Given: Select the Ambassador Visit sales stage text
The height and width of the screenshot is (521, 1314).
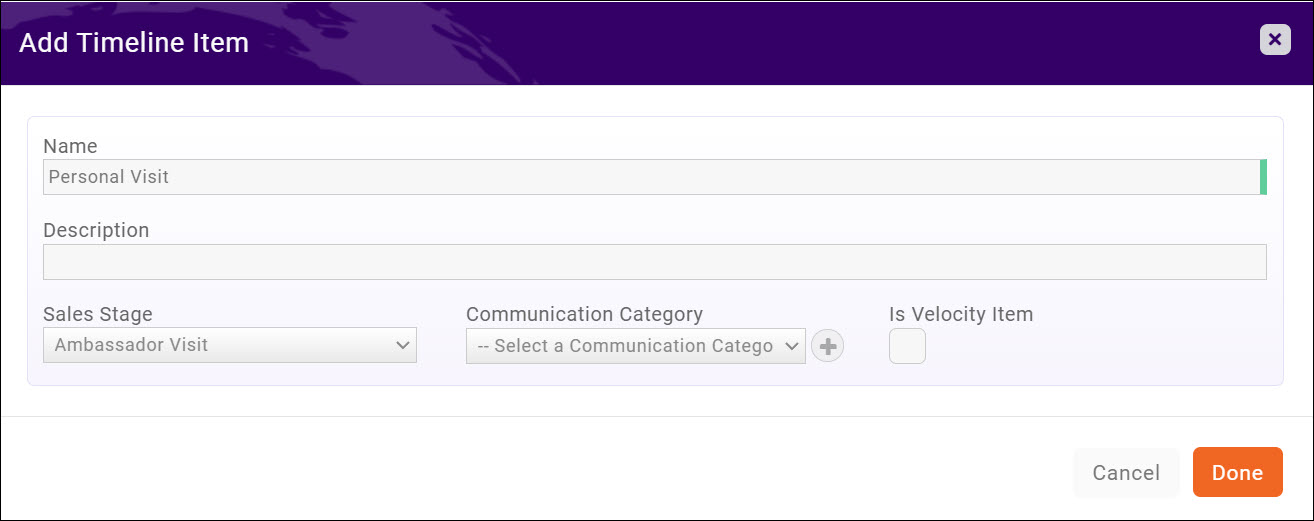Looking at the screenshot, I should [x=132, y=345].
